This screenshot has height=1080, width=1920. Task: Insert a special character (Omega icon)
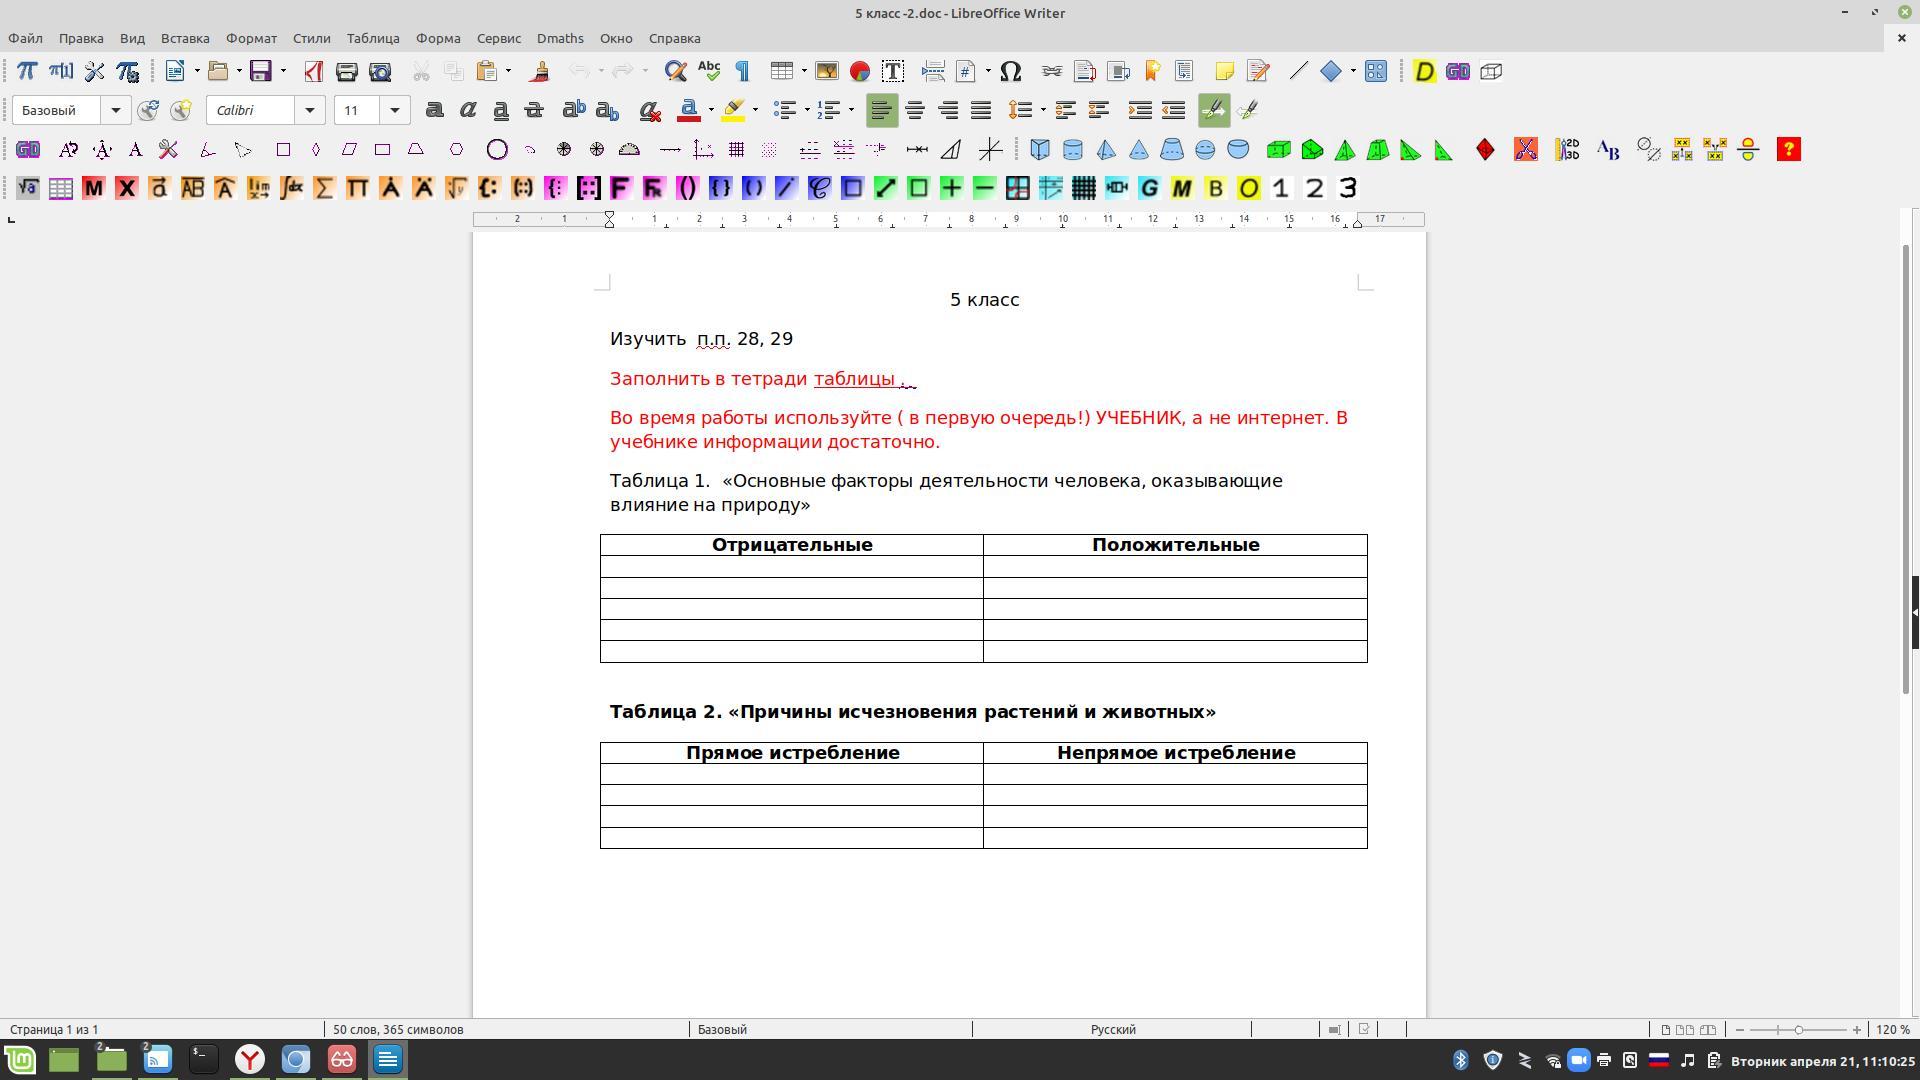(1010, 71)
